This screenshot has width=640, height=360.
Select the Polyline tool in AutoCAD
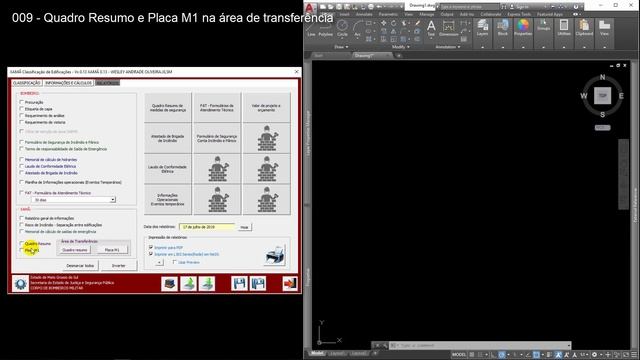[x=325, y=28]
